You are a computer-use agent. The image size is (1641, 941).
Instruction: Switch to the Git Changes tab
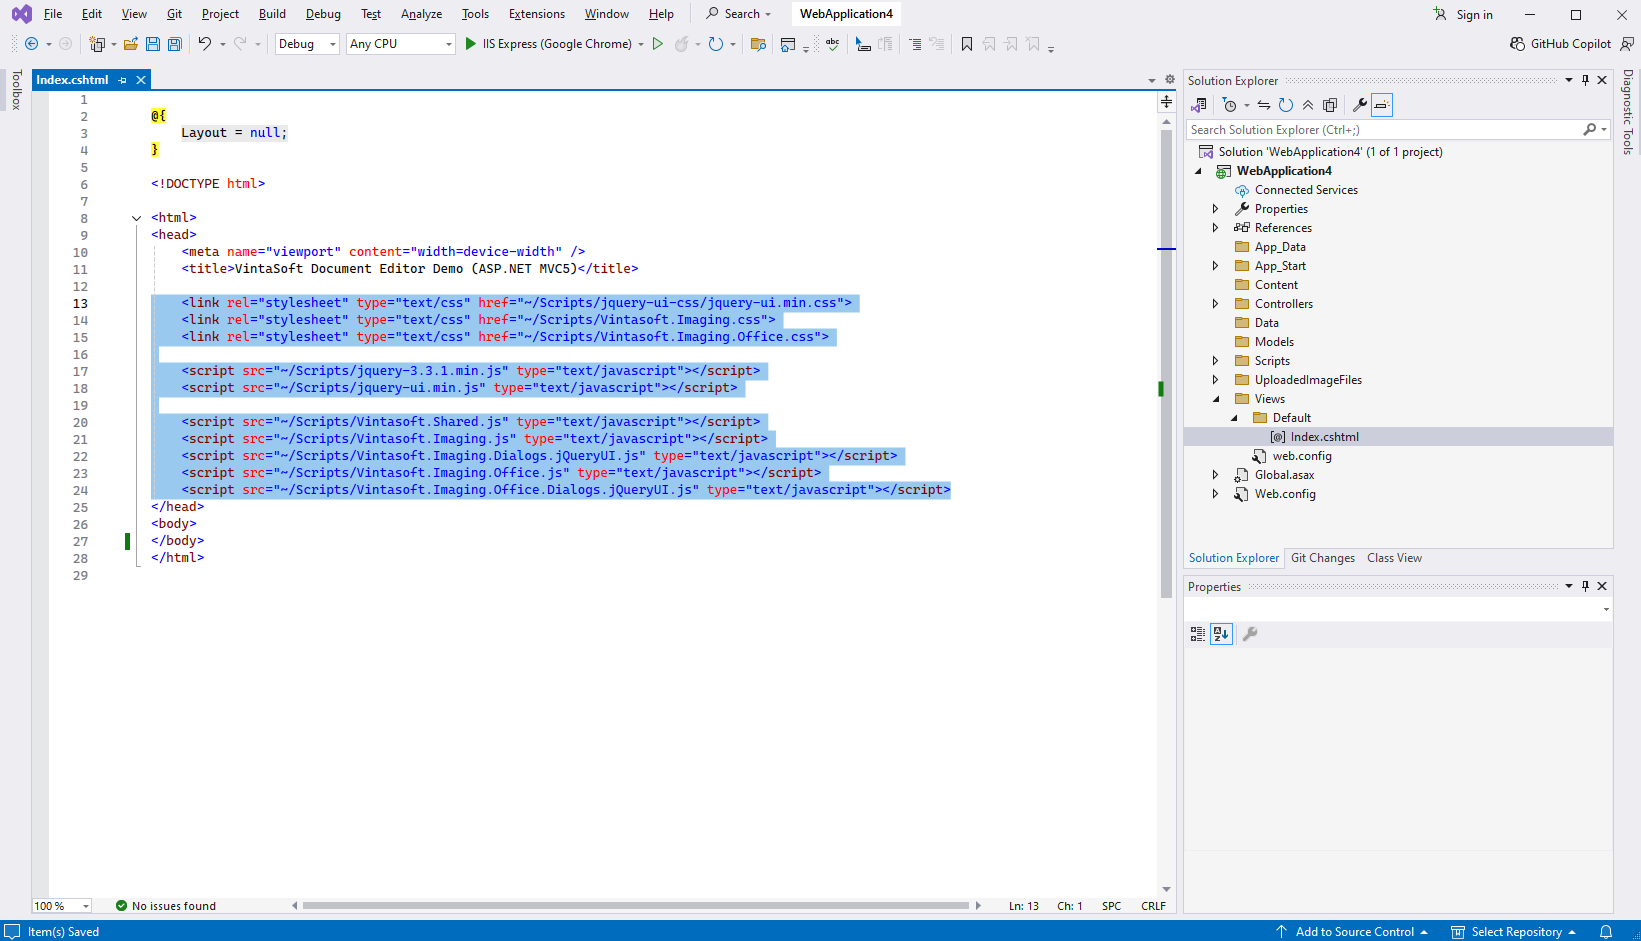click(1322, 558)
